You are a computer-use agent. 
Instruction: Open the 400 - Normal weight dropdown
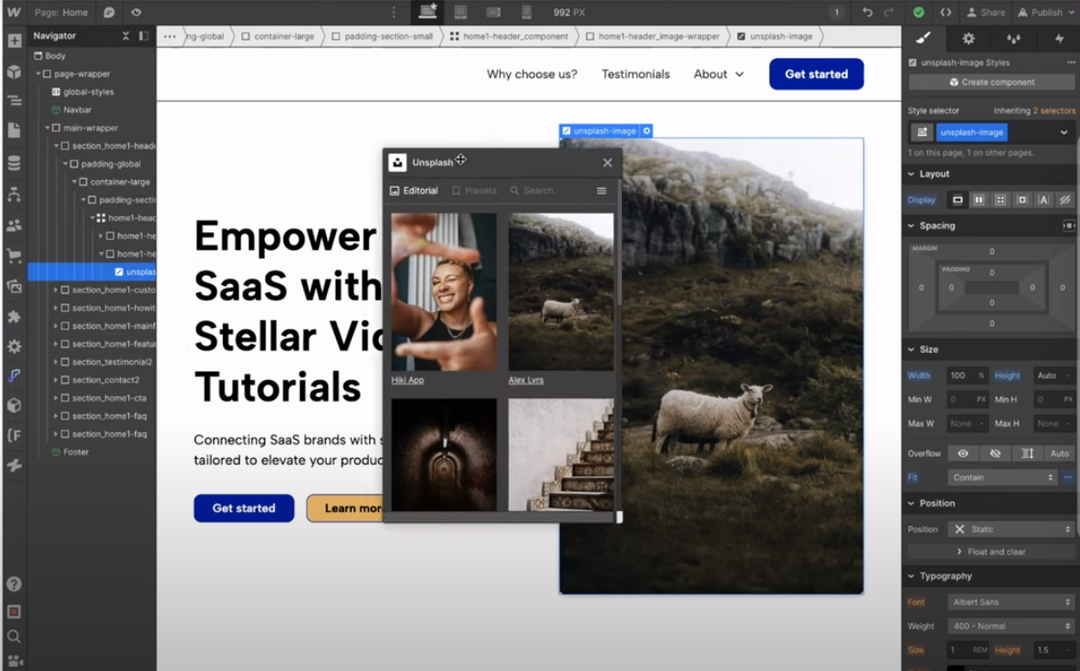pos(1011,626)
